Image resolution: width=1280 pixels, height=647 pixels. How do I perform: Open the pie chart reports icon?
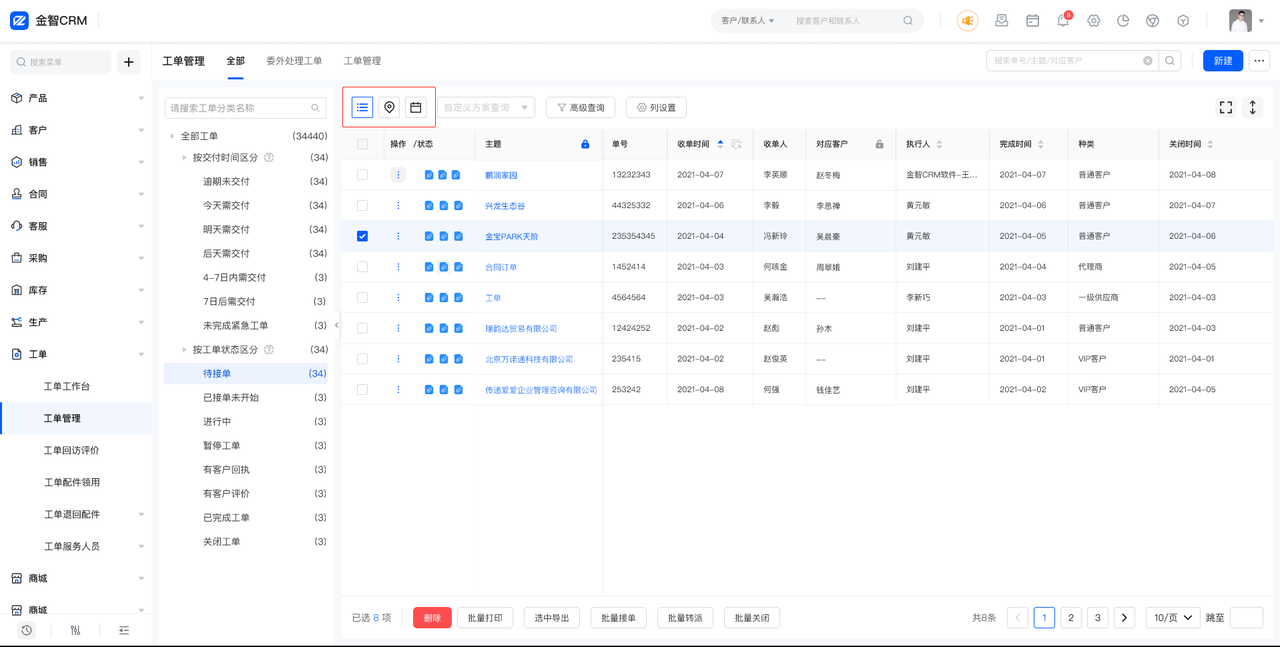point(1123,21)
